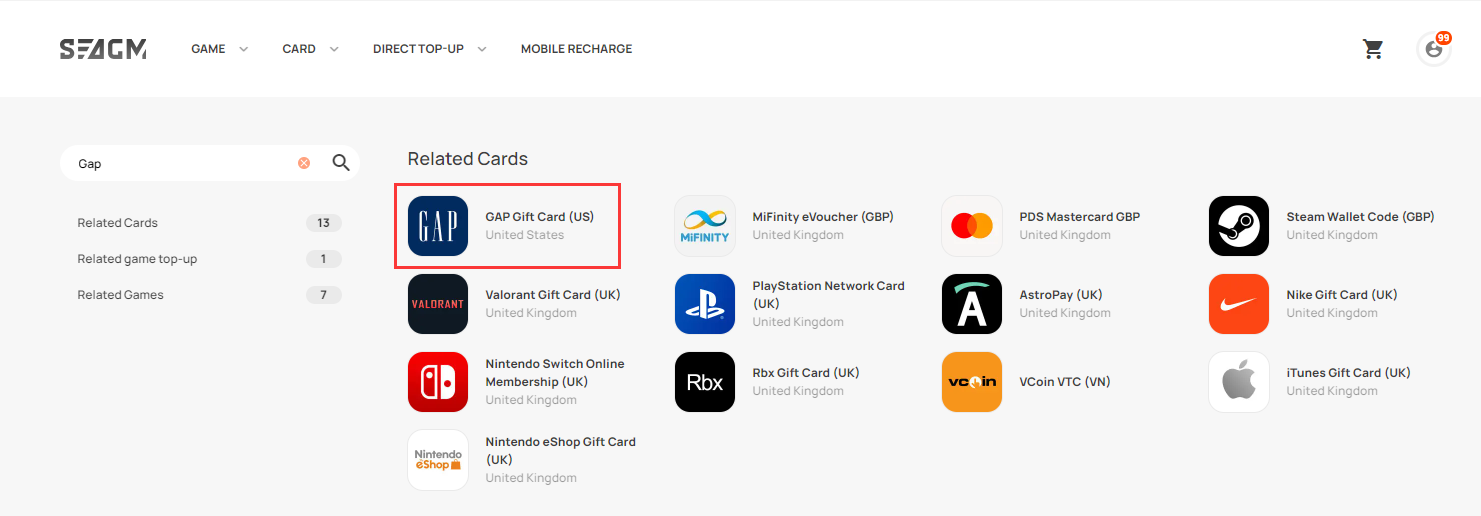Image resolution: width=1481 pixels, height=516 pixels.
Task: Open the DIRECT TOP-UP navigation menu
Action: click(418, 49)
